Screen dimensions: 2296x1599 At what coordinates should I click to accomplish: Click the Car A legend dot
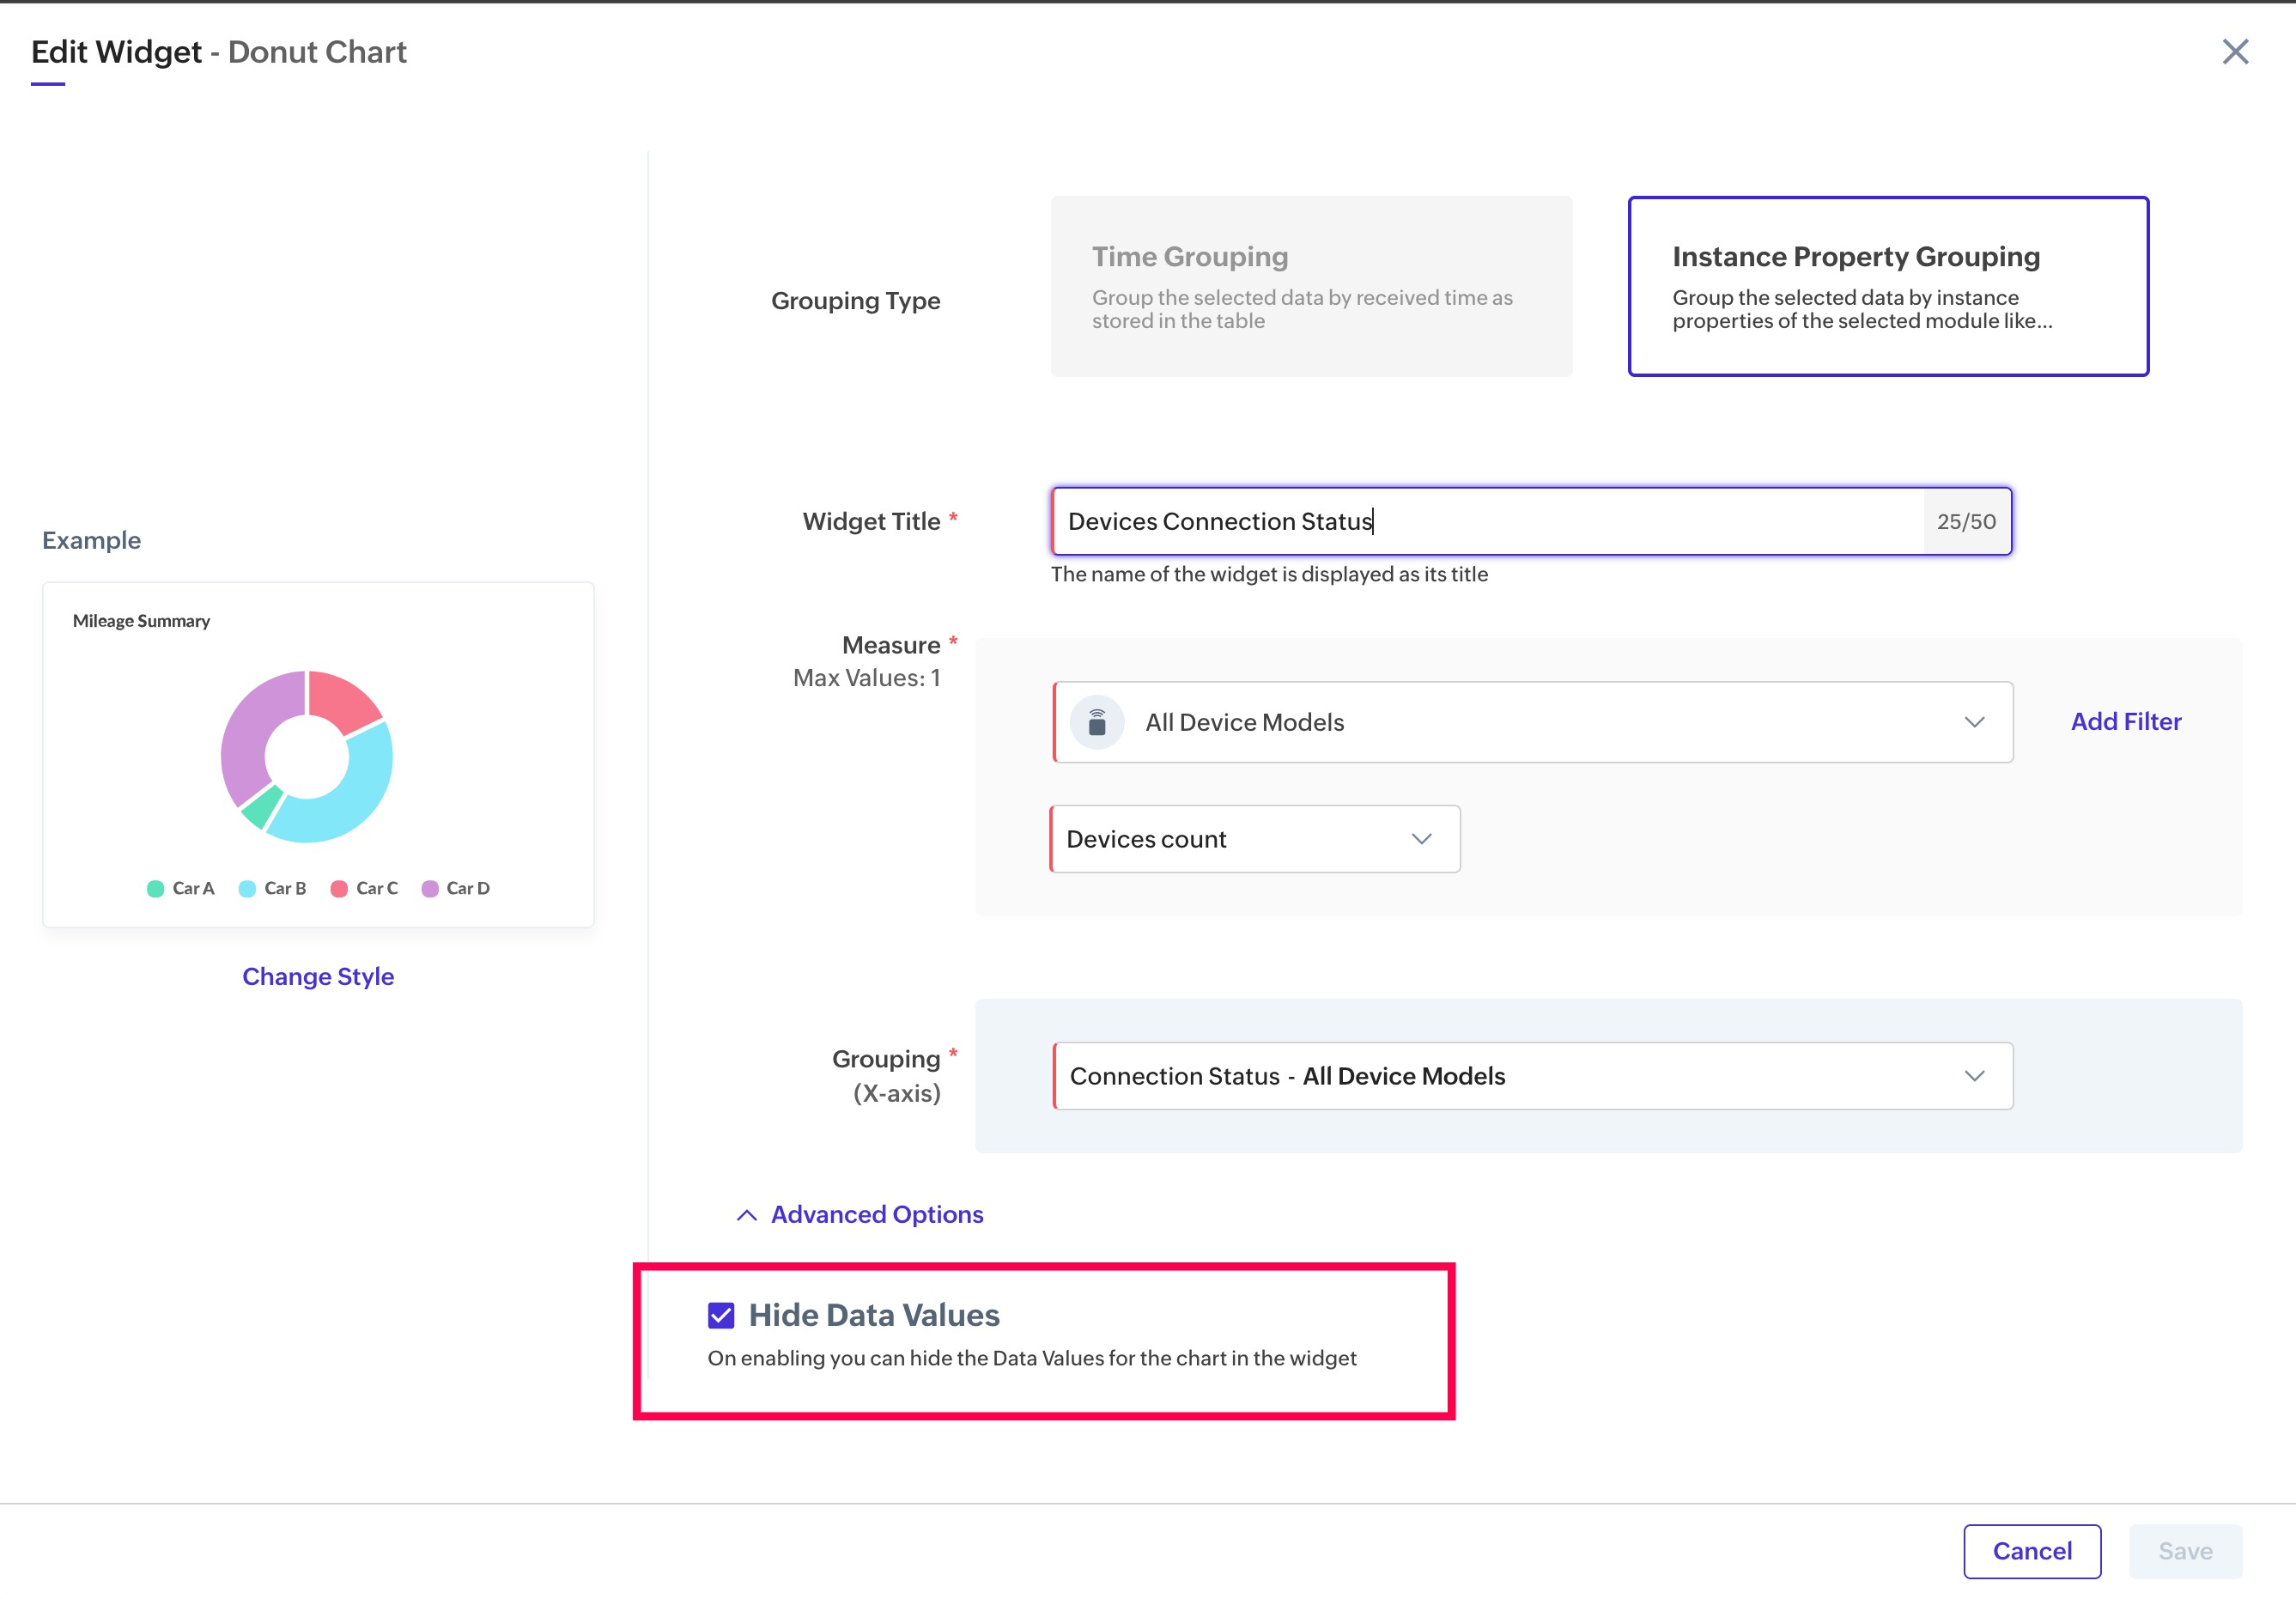155,888
